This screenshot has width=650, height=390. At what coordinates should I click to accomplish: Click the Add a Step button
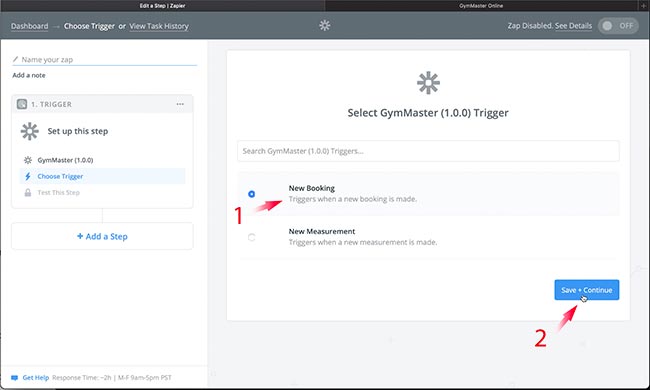click(x=102, y=236)
